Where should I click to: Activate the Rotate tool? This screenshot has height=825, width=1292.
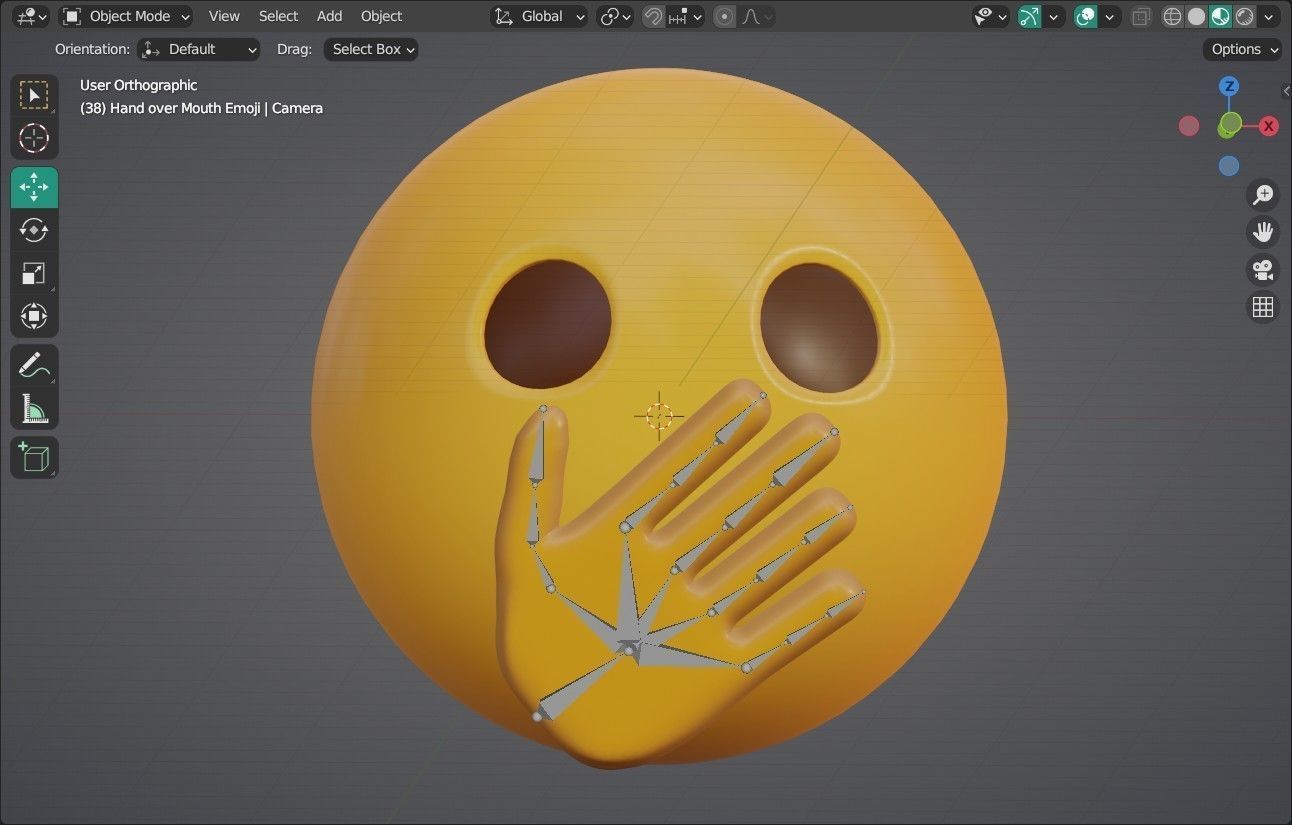(34, 230)
